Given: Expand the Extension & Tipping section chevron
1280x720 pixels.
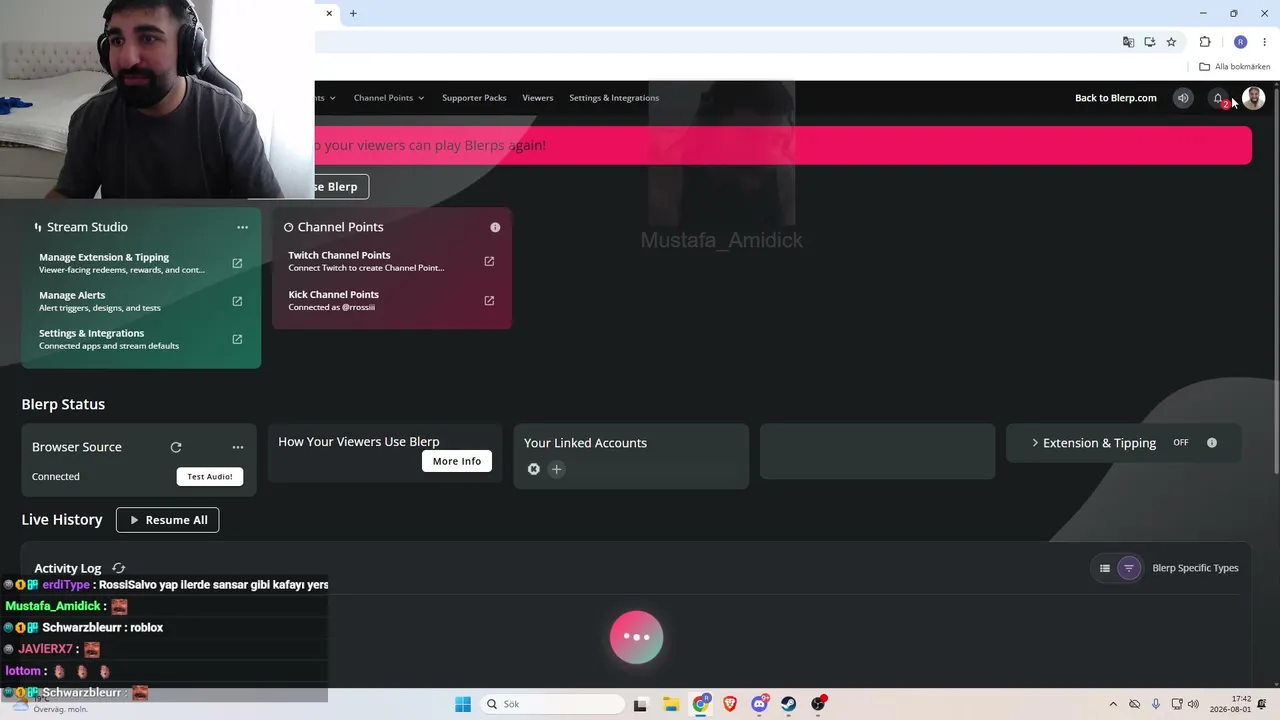Looking at the screenshot, I should coord(1035,443).
